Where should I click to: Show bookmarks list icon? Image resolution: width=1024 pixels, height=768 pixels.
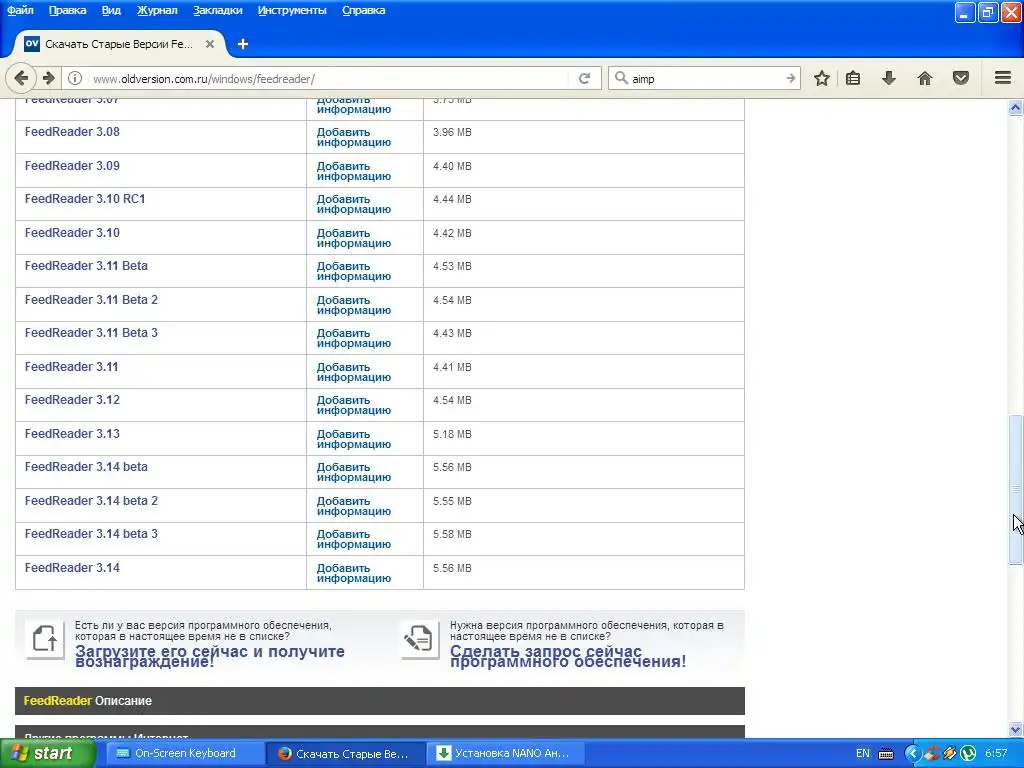(853, 78)
